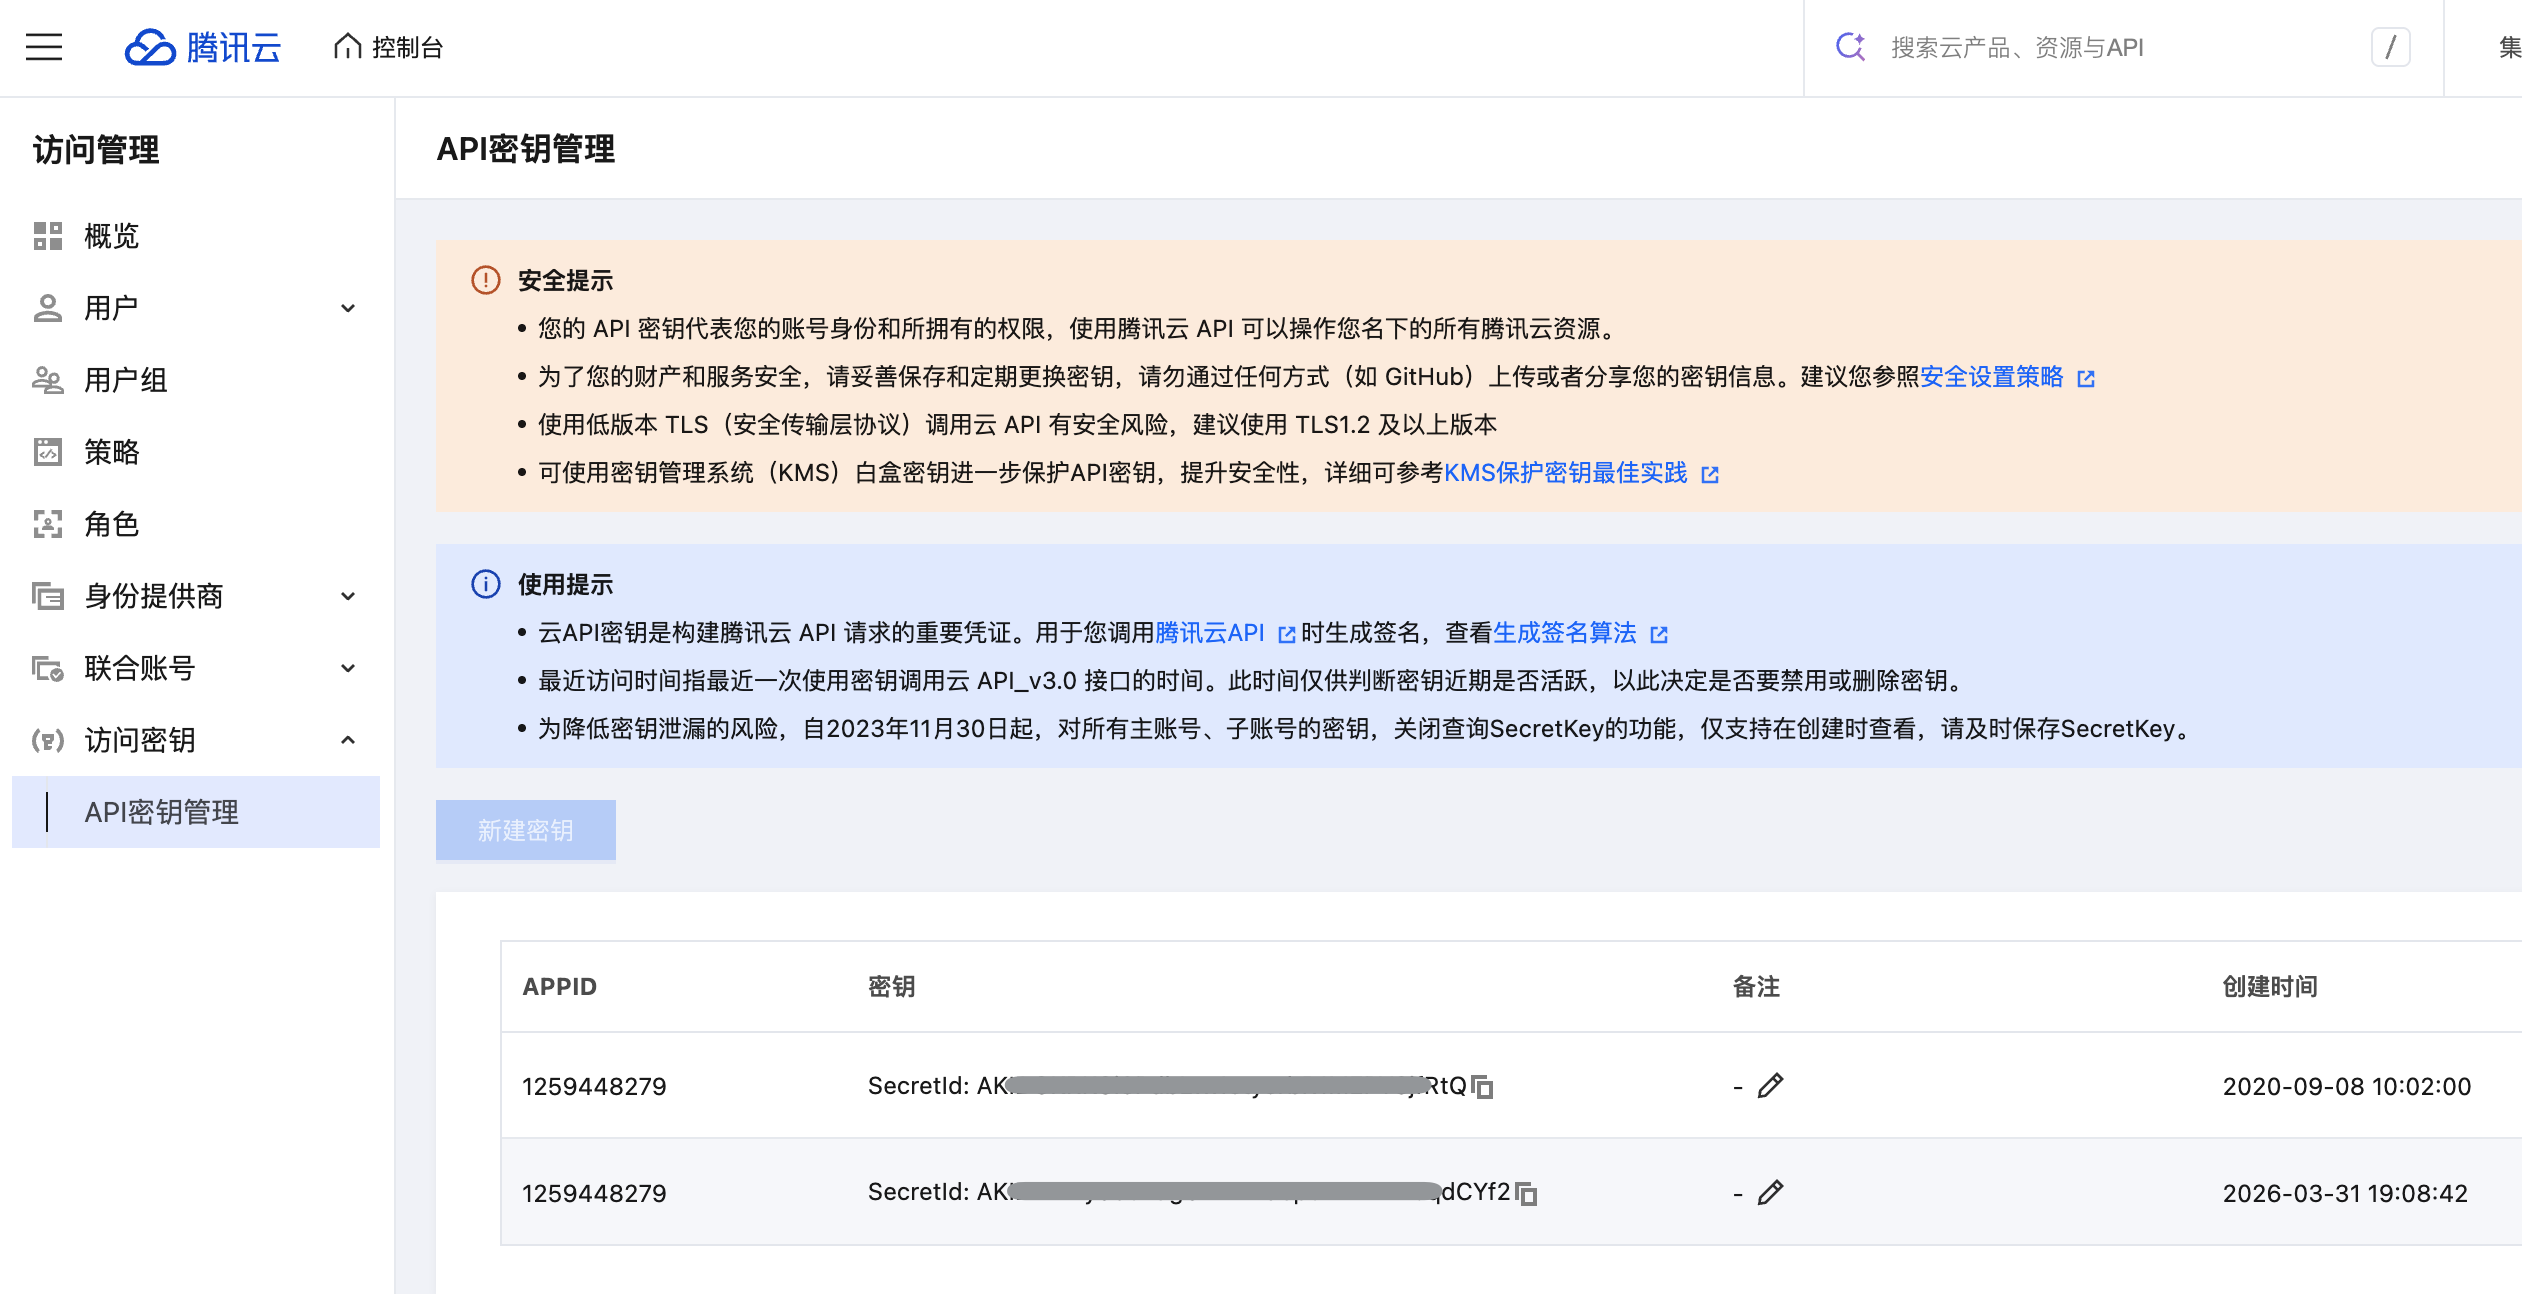Click the Tencent Cloud logo

pyautogui.click(x=203, y=47)
